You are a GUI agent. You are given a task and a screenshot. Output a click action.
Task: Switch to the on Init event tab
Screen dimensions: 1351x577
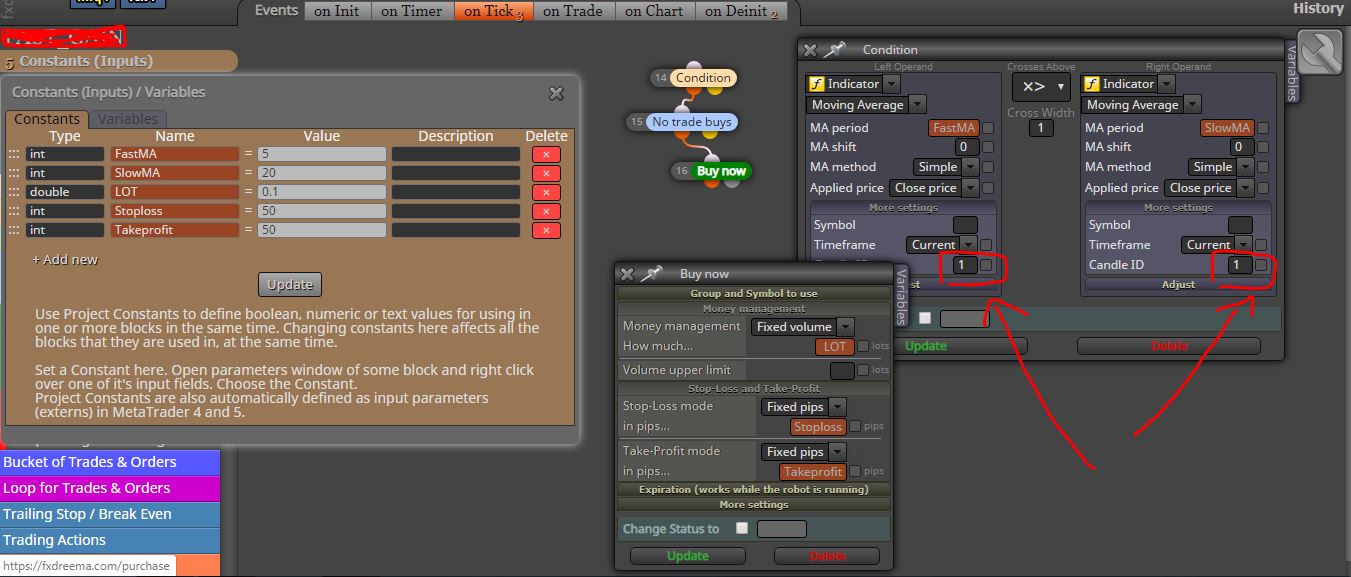point(336,11)
